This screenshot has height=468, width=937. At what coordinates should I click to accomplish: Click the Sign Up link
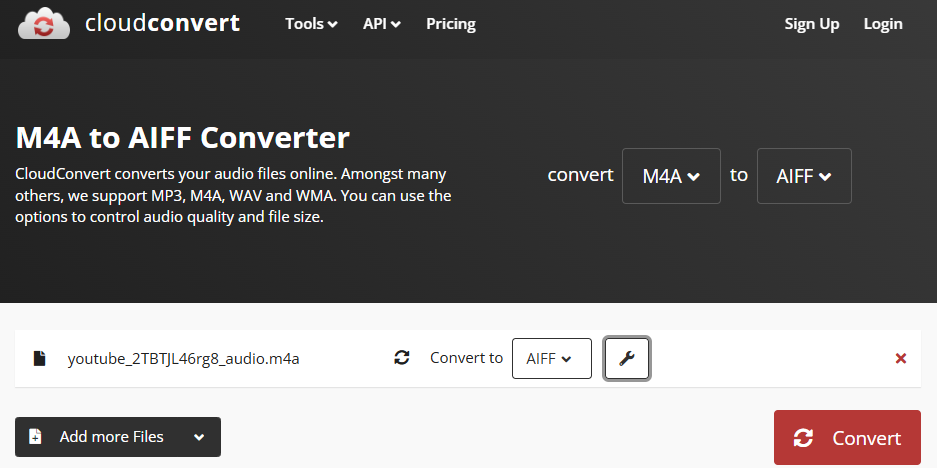click(811, 24)
